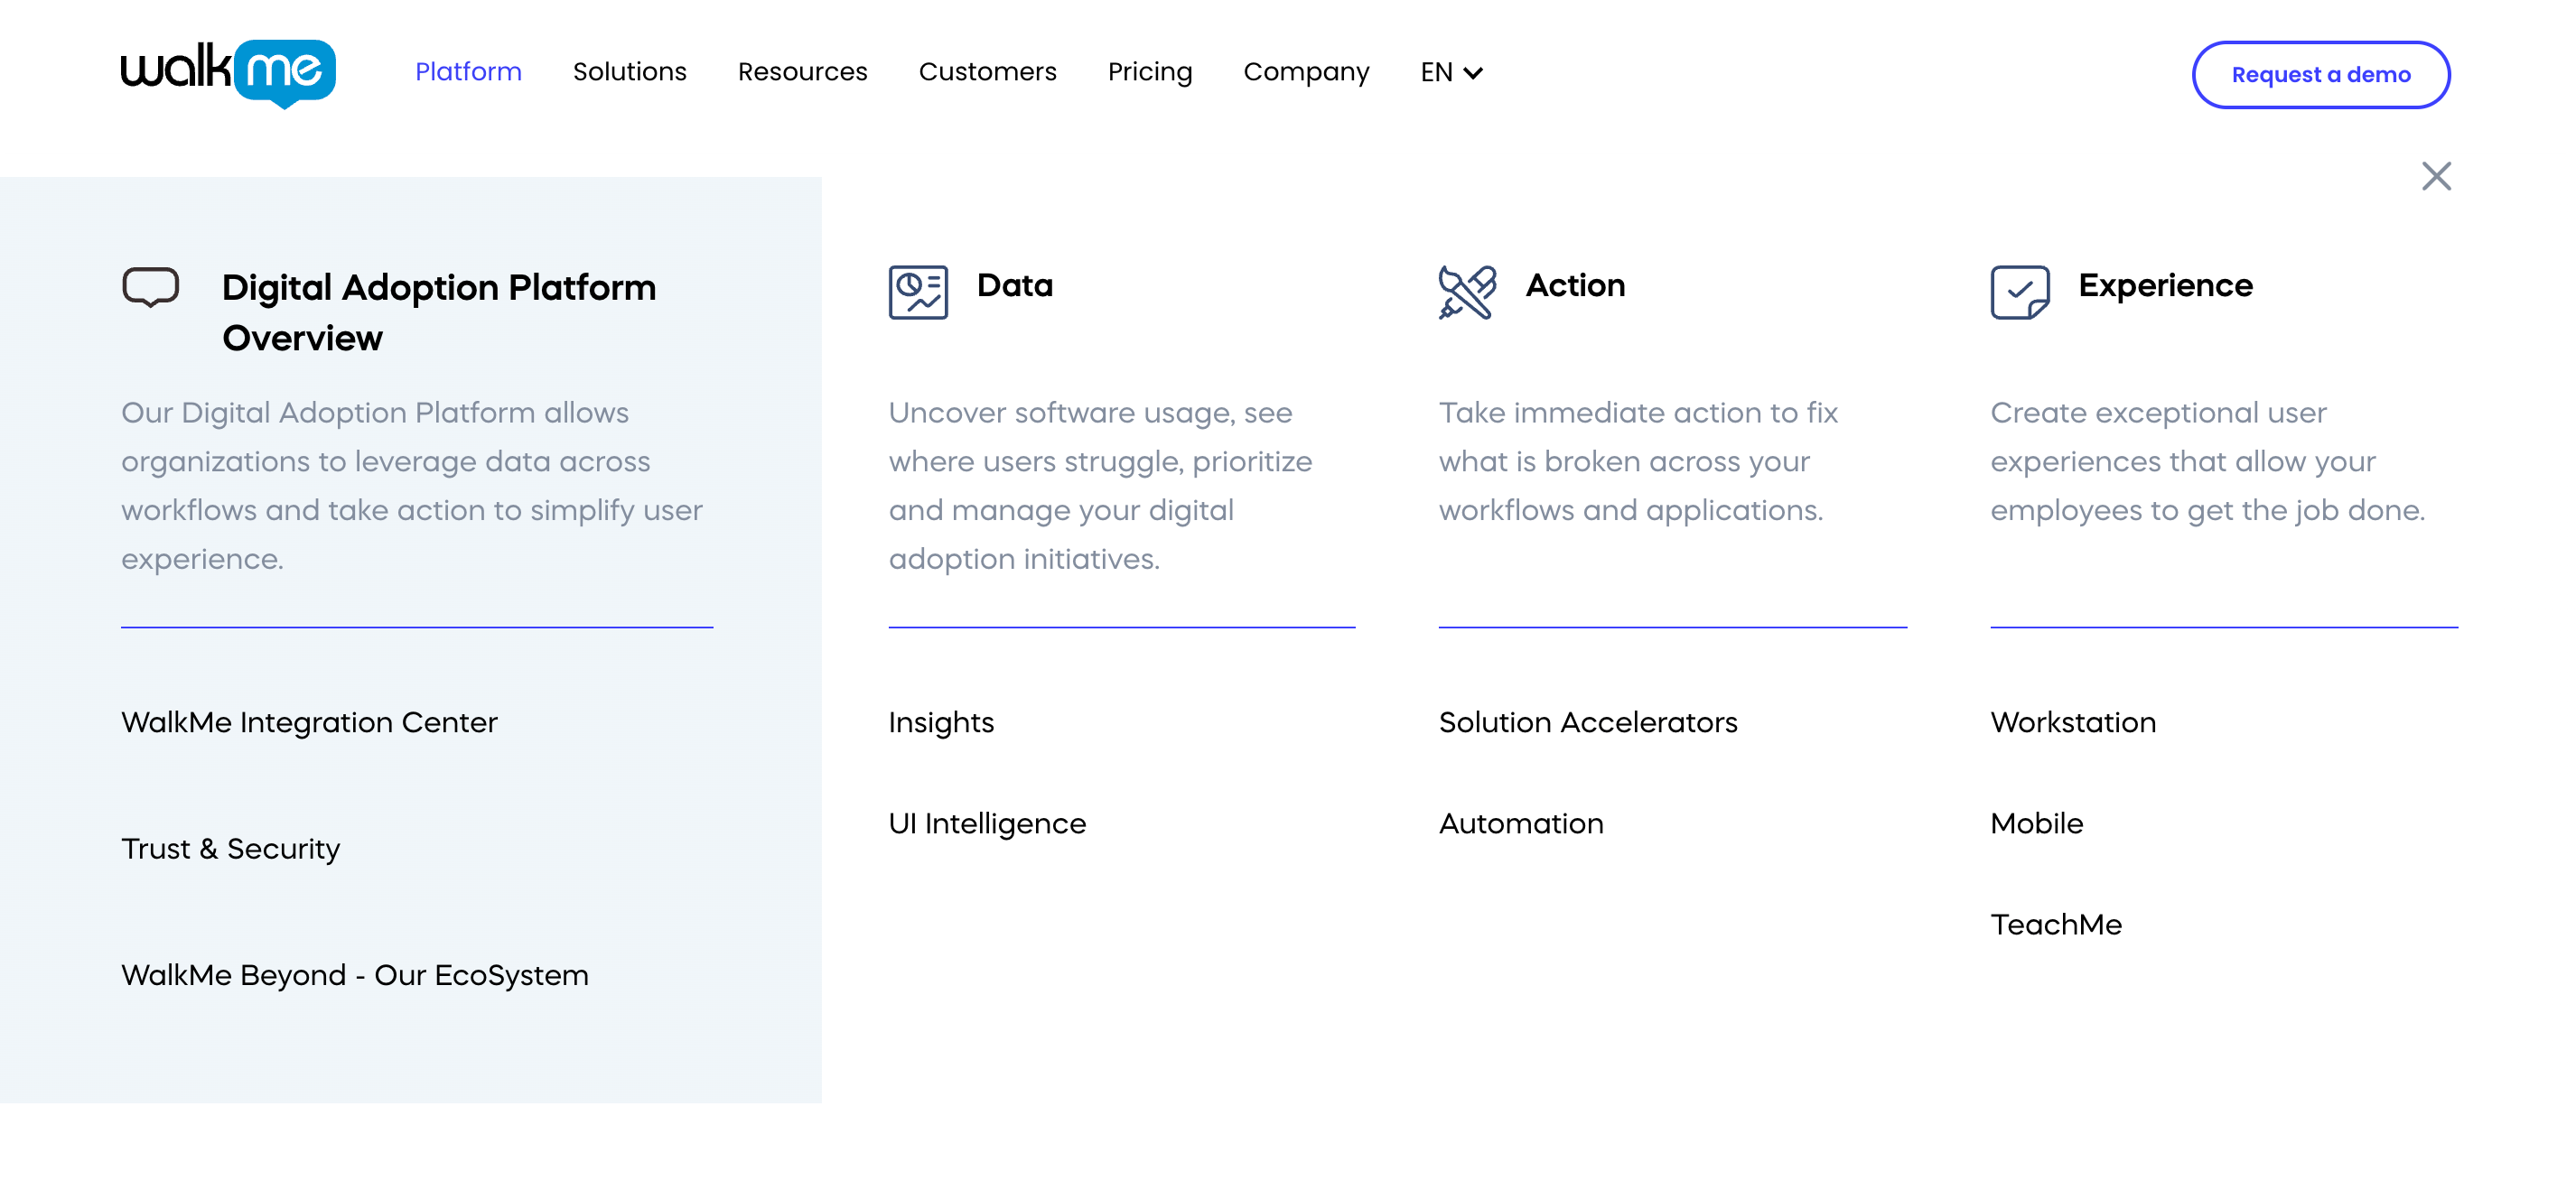Click the WalkMe logo icon
The width and height of the screenshot is (2576, 1190).
pyautogui.click(x=229, y=72)
